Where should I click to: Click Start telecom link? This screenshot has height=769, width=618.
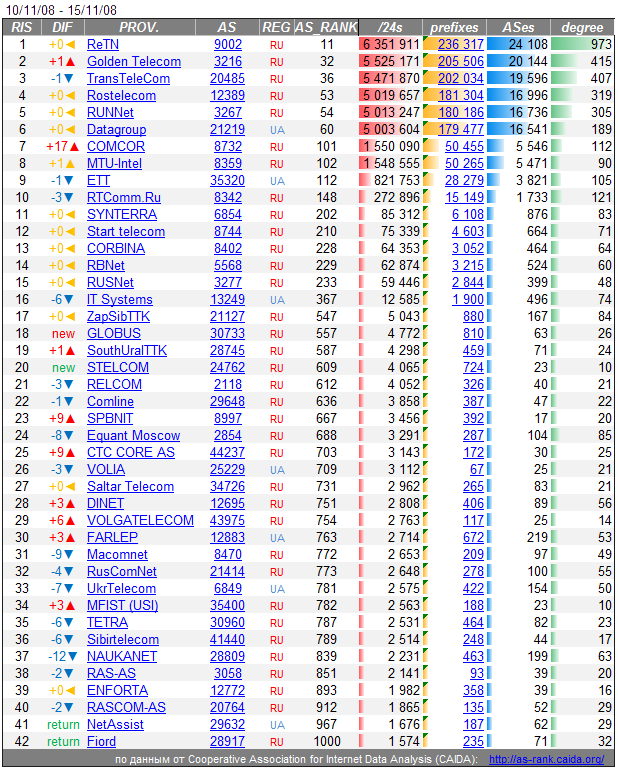(126, 231)
